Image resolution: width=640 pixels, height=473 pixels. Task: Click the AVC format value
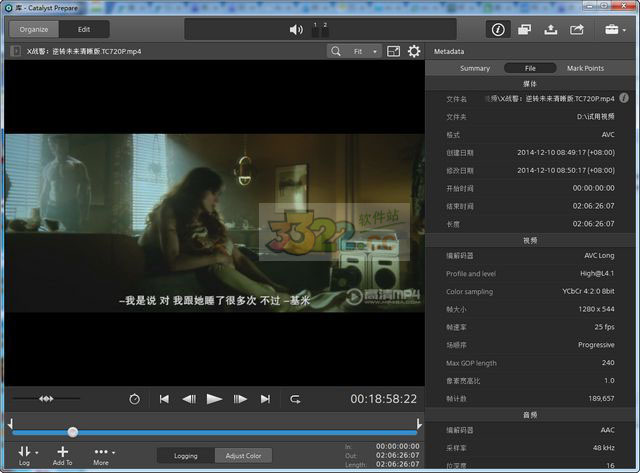pyautogui.click(x=608, y=134)
